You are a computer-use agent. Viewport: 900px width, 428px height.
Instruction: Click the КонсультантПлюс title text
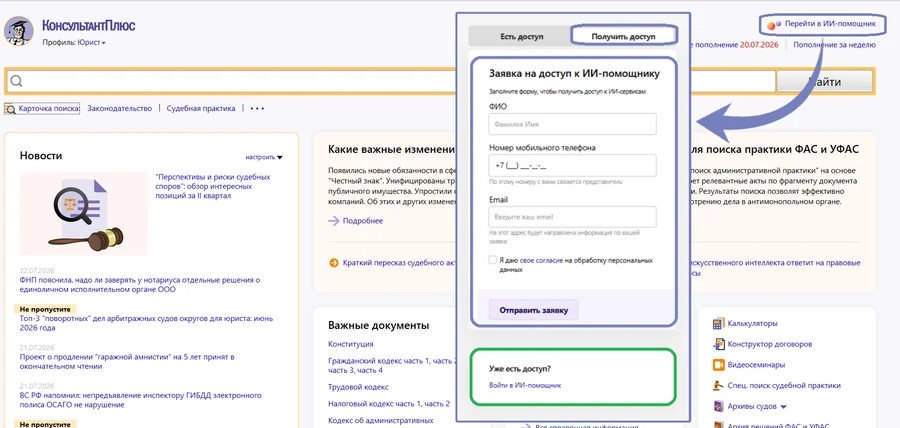tap(88, 26)
